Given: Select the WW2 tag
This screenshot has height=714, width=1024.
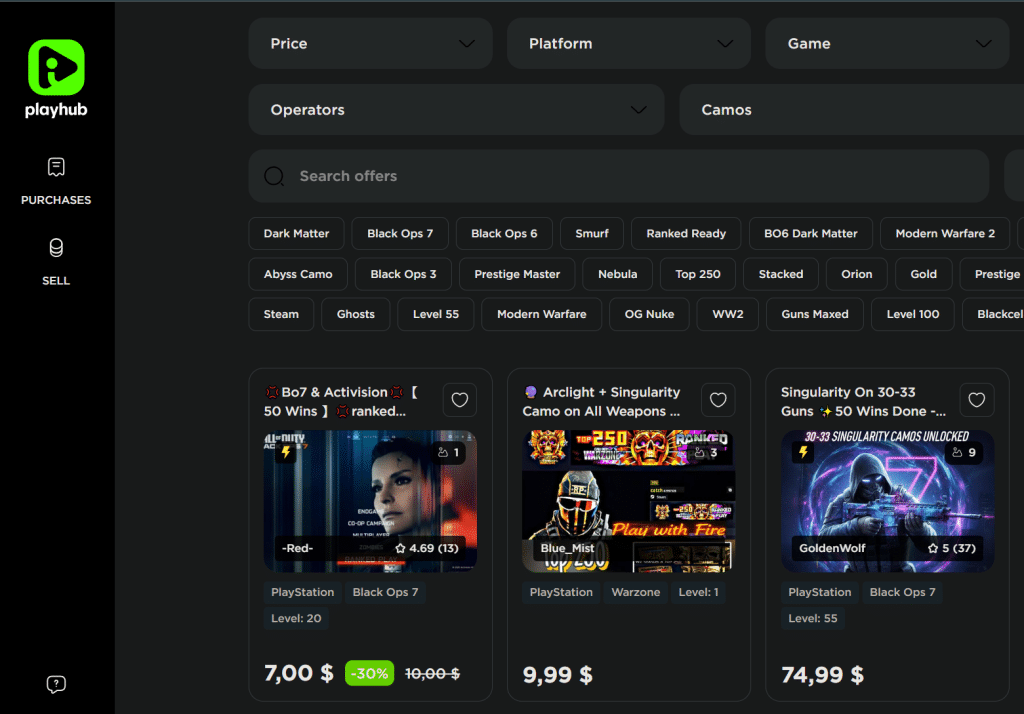Looking at the screenshot, I should [728, 314].
